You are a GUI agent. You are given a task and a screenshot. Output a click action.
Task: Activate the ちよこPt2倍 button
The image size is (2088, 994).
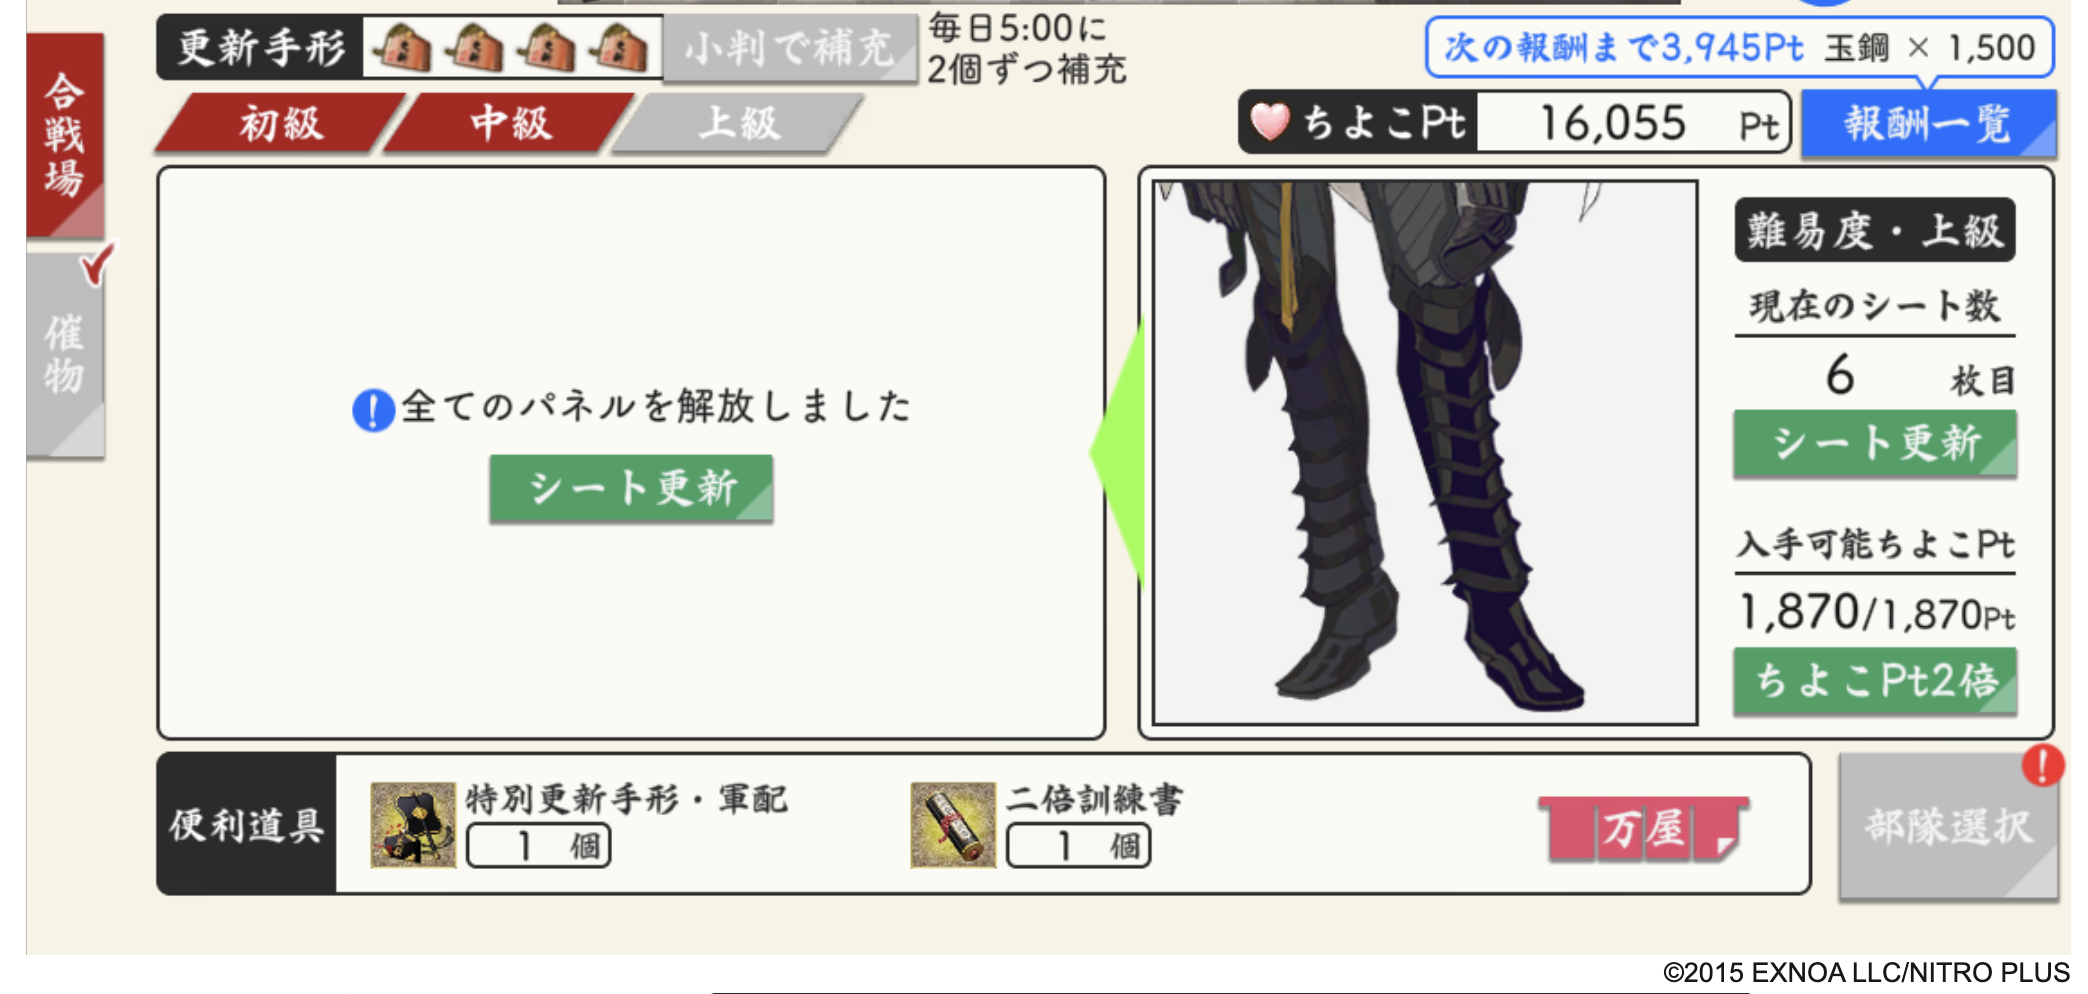click(x=1875, y=681)
